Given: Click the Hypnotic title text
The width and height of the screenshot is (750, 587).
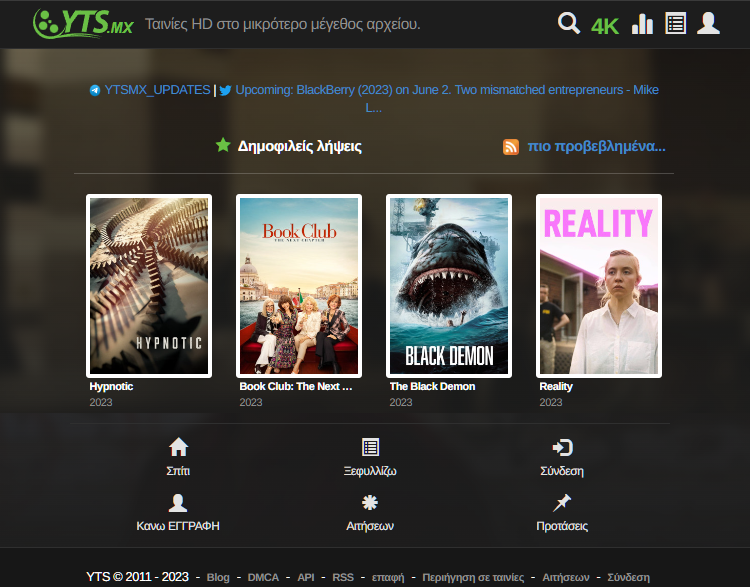Looking at the screenshot, I should pyautogui.click(x=111, y=387).
